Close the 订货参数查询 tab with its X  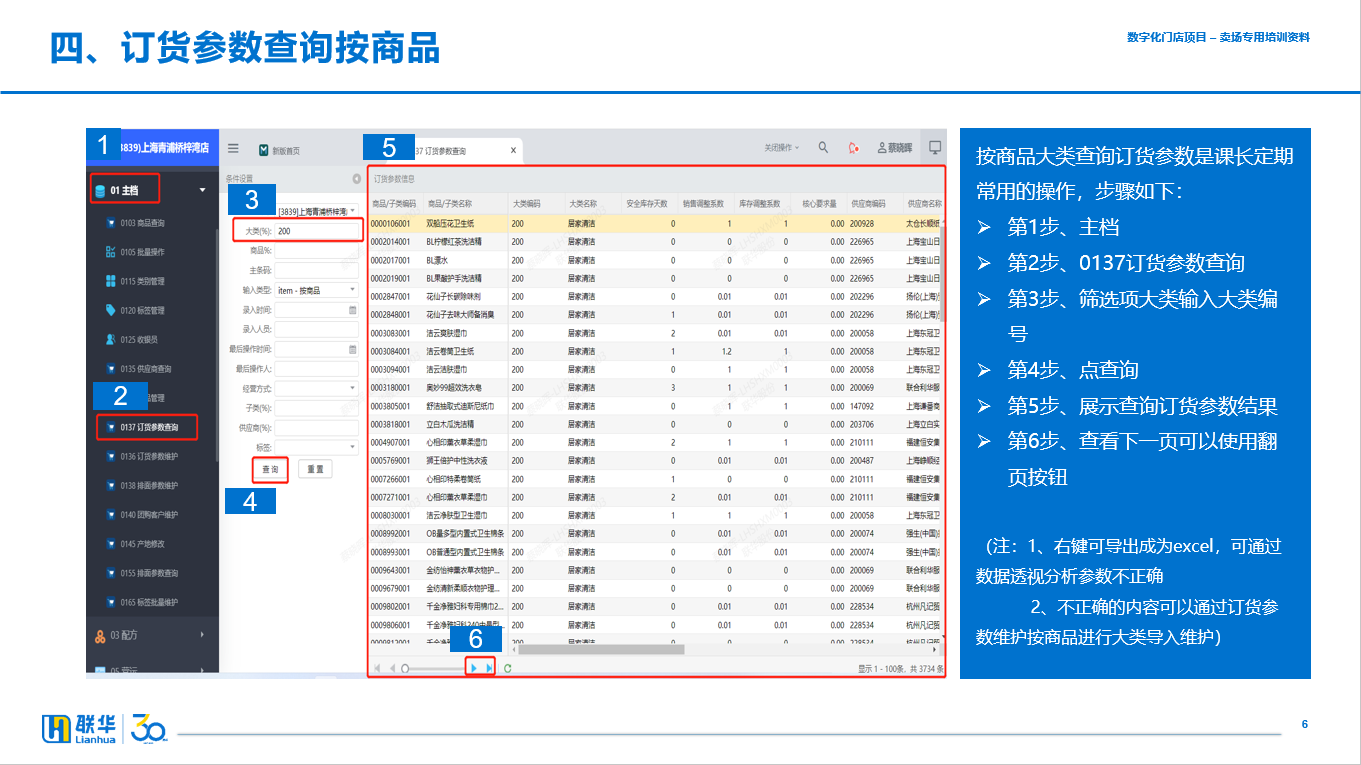[513, 150]
